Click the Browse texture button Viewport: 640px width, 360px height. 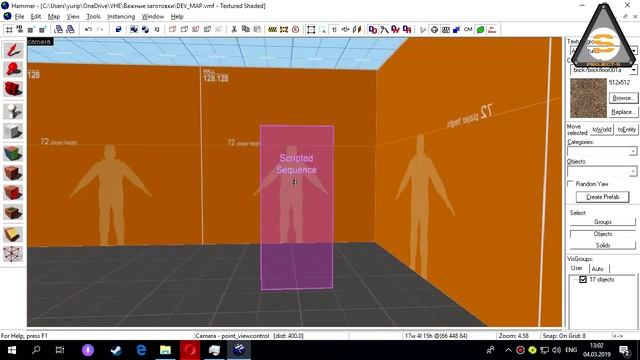pos(623,98)
